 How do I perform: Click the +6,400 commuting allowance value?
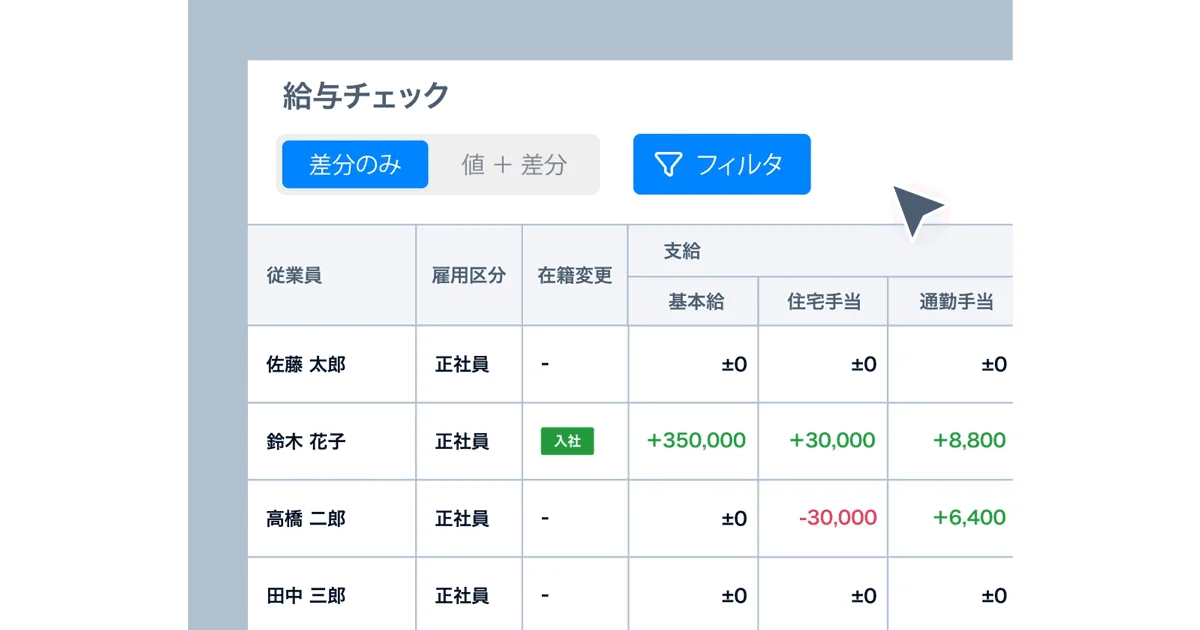tap(965, 518)
